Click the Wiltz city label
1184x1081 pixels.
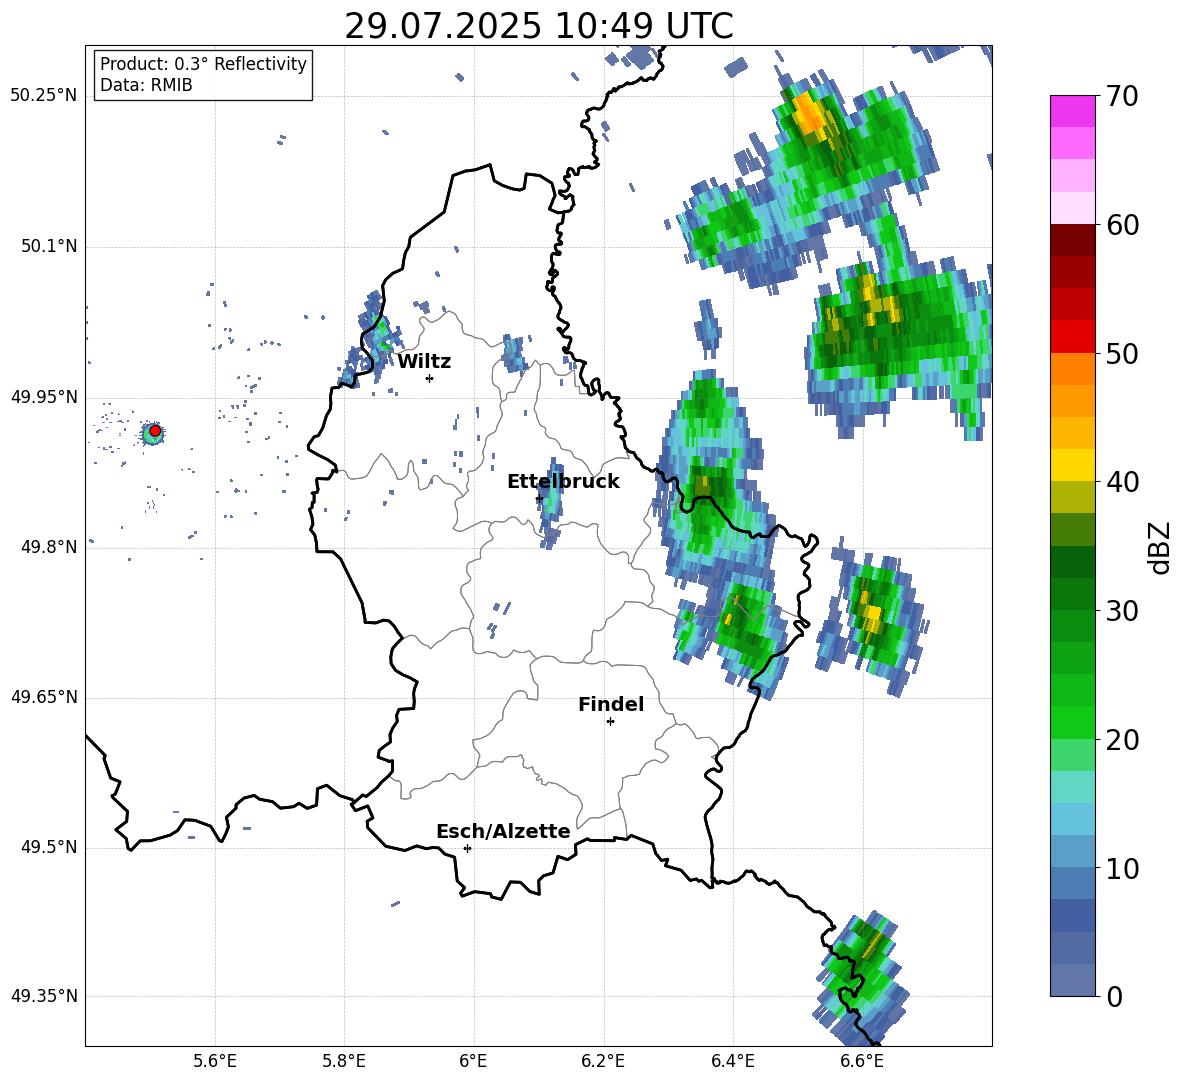(x=424, y=362)
